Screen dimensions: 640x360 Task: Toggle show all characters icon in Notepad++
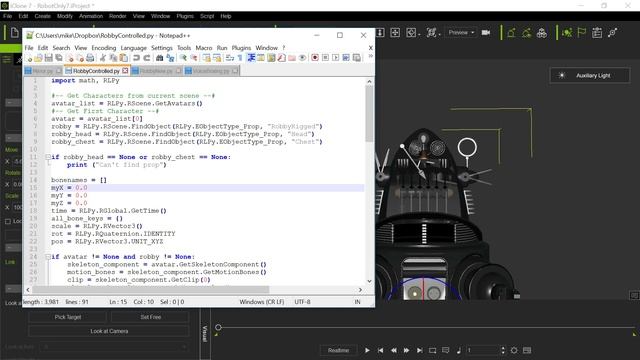pyautogui.click(x=240, y=58)
